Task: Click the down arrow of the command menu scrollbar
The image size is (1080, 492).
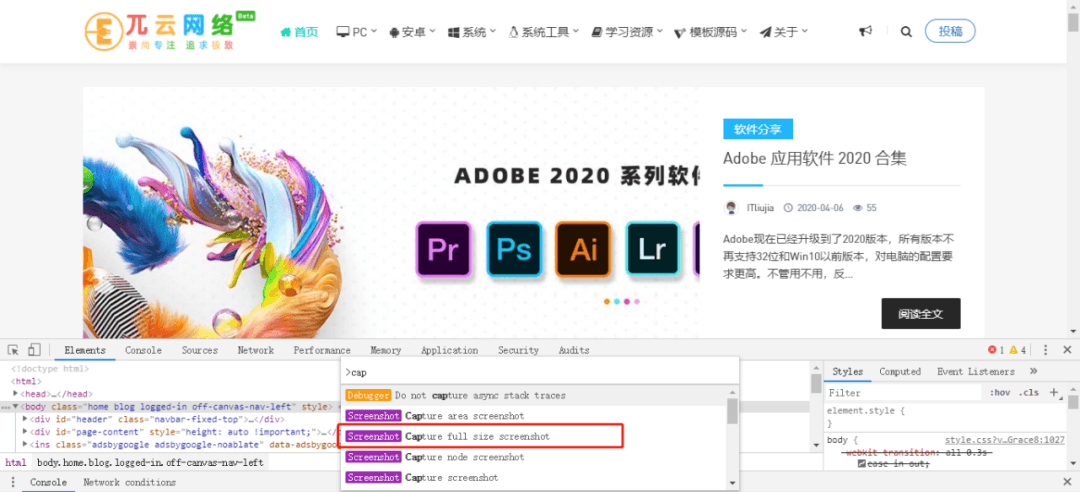Action: coord(732,483)
